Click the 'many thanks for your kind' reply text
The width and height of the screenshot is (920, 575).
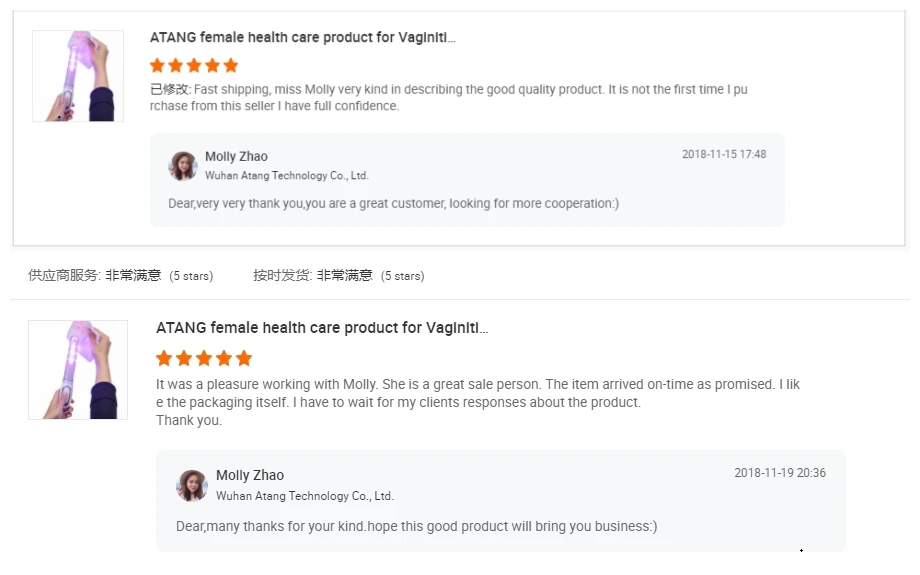416,526
